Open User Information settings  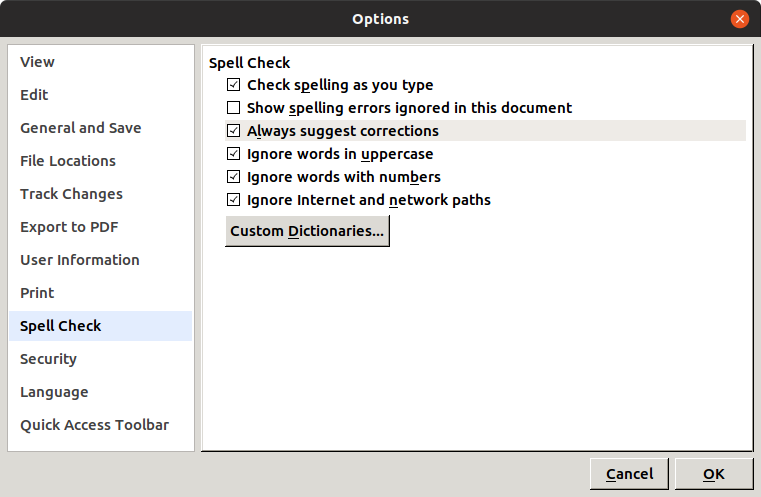coord(80,260)
